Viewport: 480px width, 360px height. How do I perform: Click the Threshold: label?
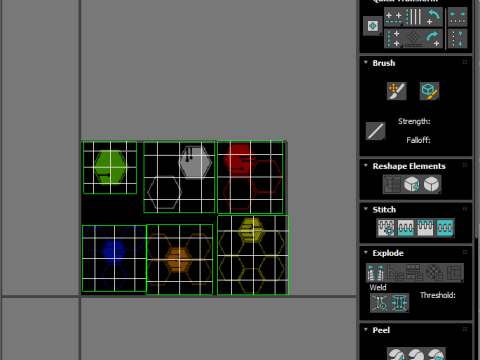[438, 295]
